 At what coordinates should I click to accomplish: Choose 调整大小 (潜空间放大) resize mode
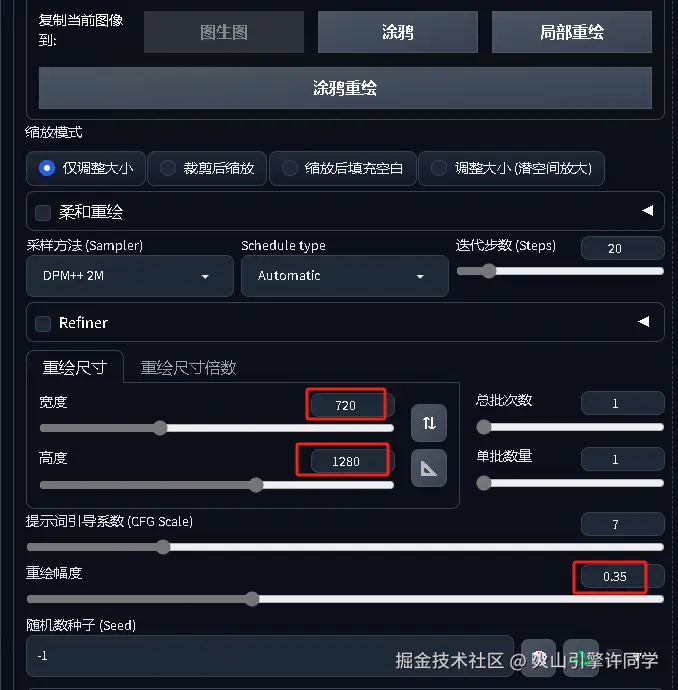click(511, 168)
